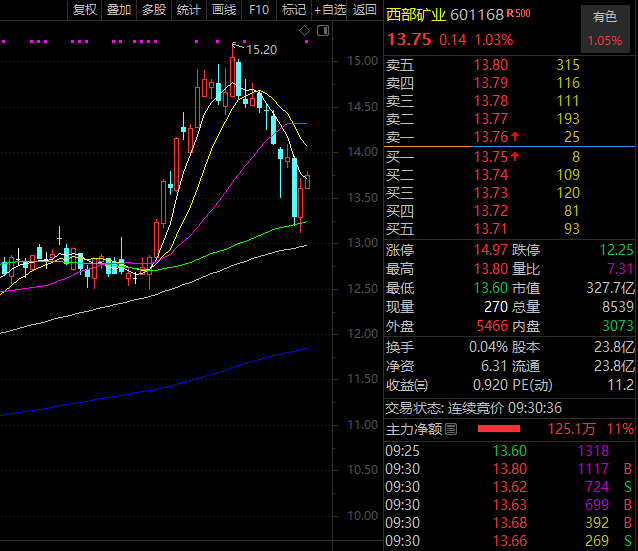The image size is (638, 551).
Task: Activate the 画线 drawing tool
Action: click(x=223, y=10)
